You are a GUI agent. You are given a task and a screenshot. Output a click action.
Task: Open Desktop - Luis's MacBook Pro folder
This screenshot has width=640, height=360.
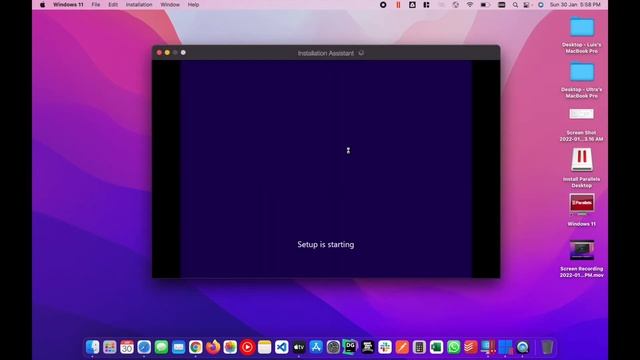point(582,27)
